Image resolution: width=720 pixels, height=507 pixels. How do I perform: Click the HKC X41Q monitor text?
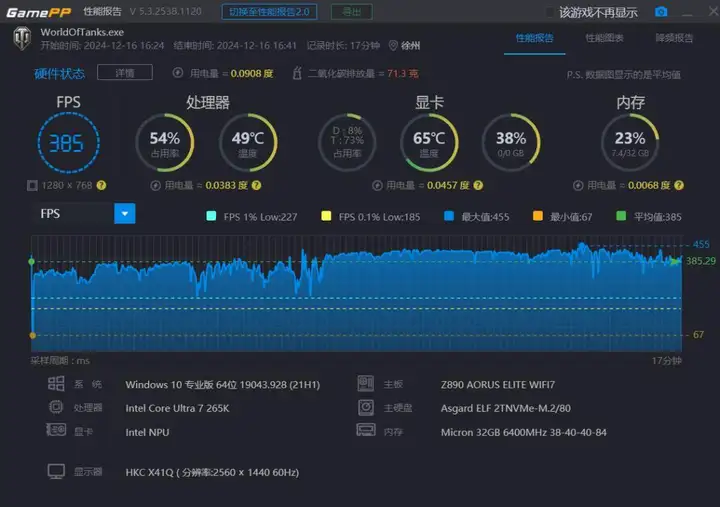click(212, 473)
